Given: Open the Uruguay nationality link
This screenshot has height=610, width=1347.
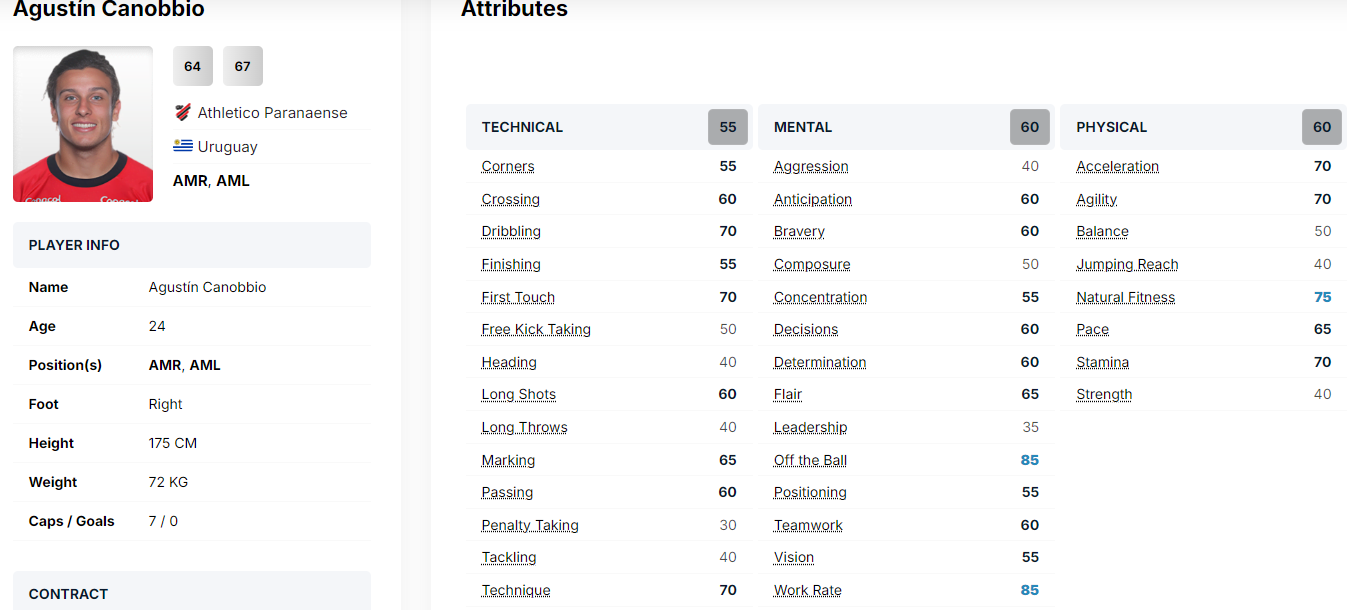Looking at the screenshot, I should tap(227, 147).
